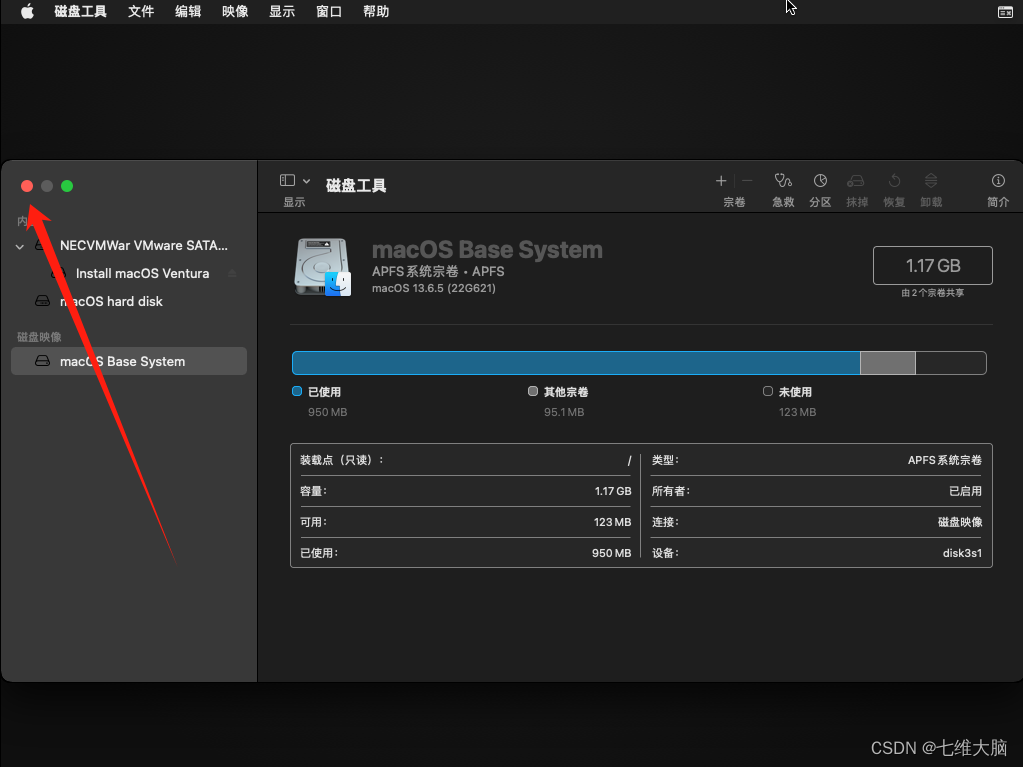Viewport: 1023px width, 767px height.
Task: Click the 其他宗卷 gray legend swatch
Action: coord(533,391)
